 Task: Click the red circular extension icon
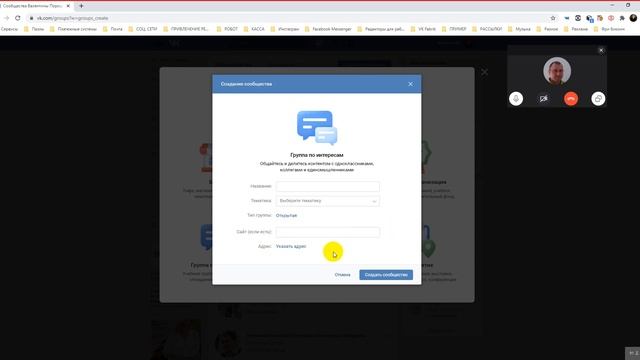coord(611,18)
